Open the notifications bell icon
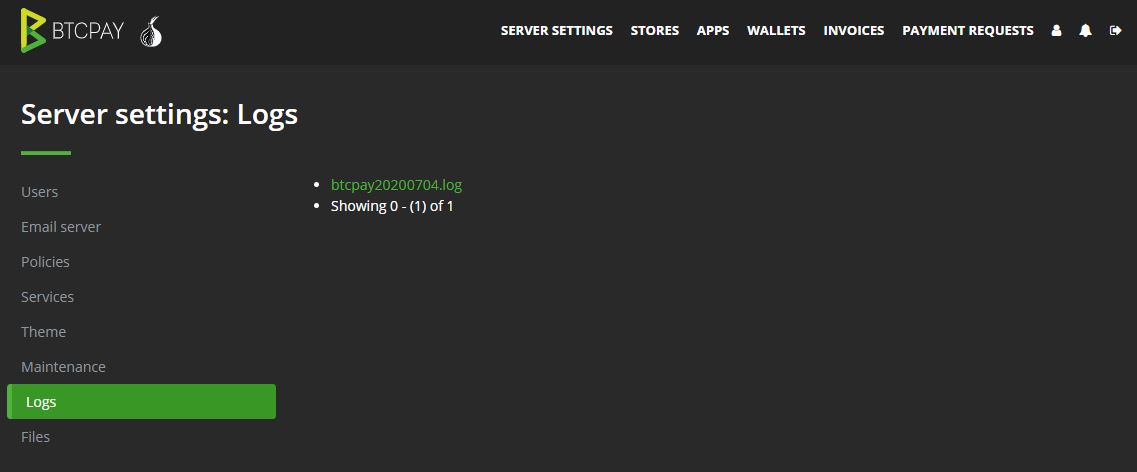The width and height of the screenshot is (1137, 472). click(1086, 30)
